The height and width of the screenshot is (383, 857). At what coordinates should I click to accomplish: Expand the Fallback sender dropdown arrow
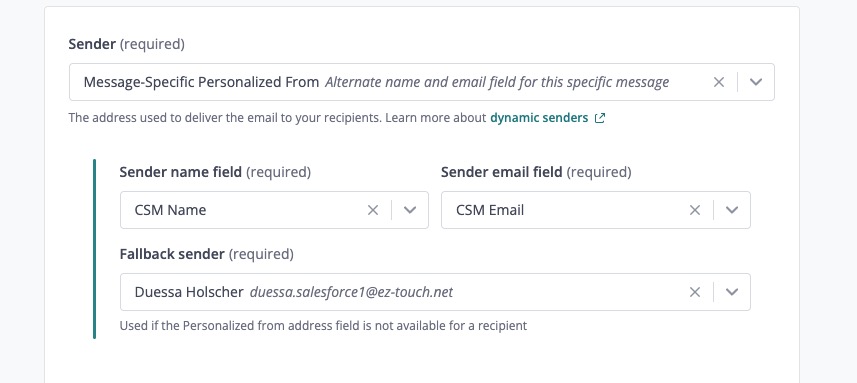(732, 292)
